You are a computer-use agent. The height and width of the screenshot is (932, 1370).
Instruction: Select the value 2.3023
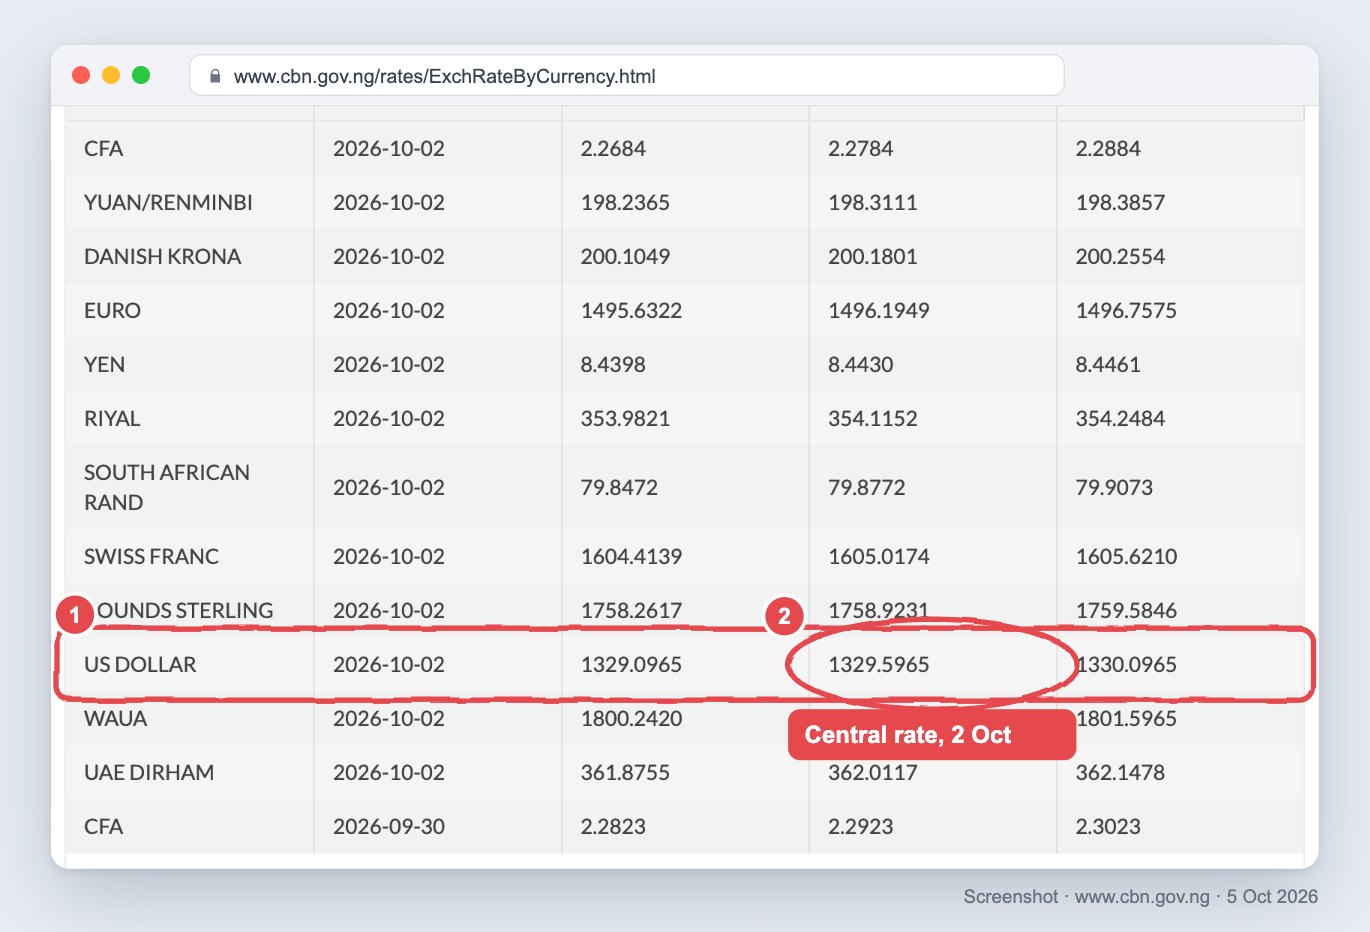click(x=1108, y=827)
